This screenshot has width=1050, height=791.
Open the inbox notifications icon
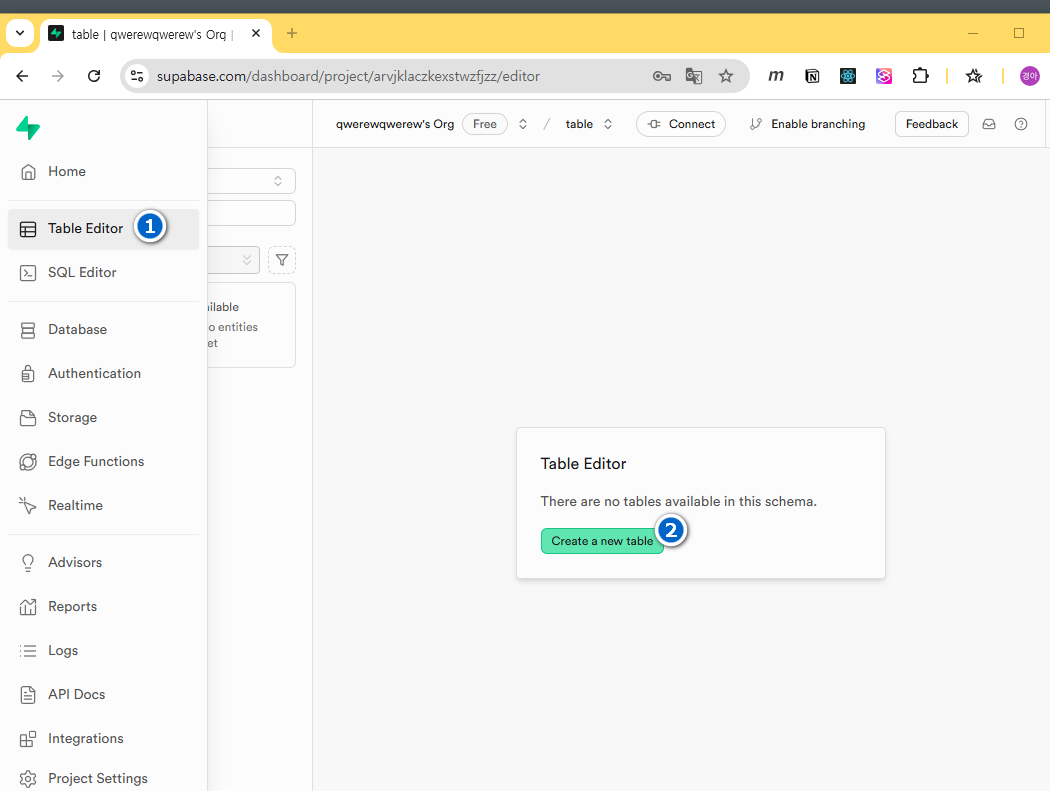pyautogui.click(x=988, y=124)
